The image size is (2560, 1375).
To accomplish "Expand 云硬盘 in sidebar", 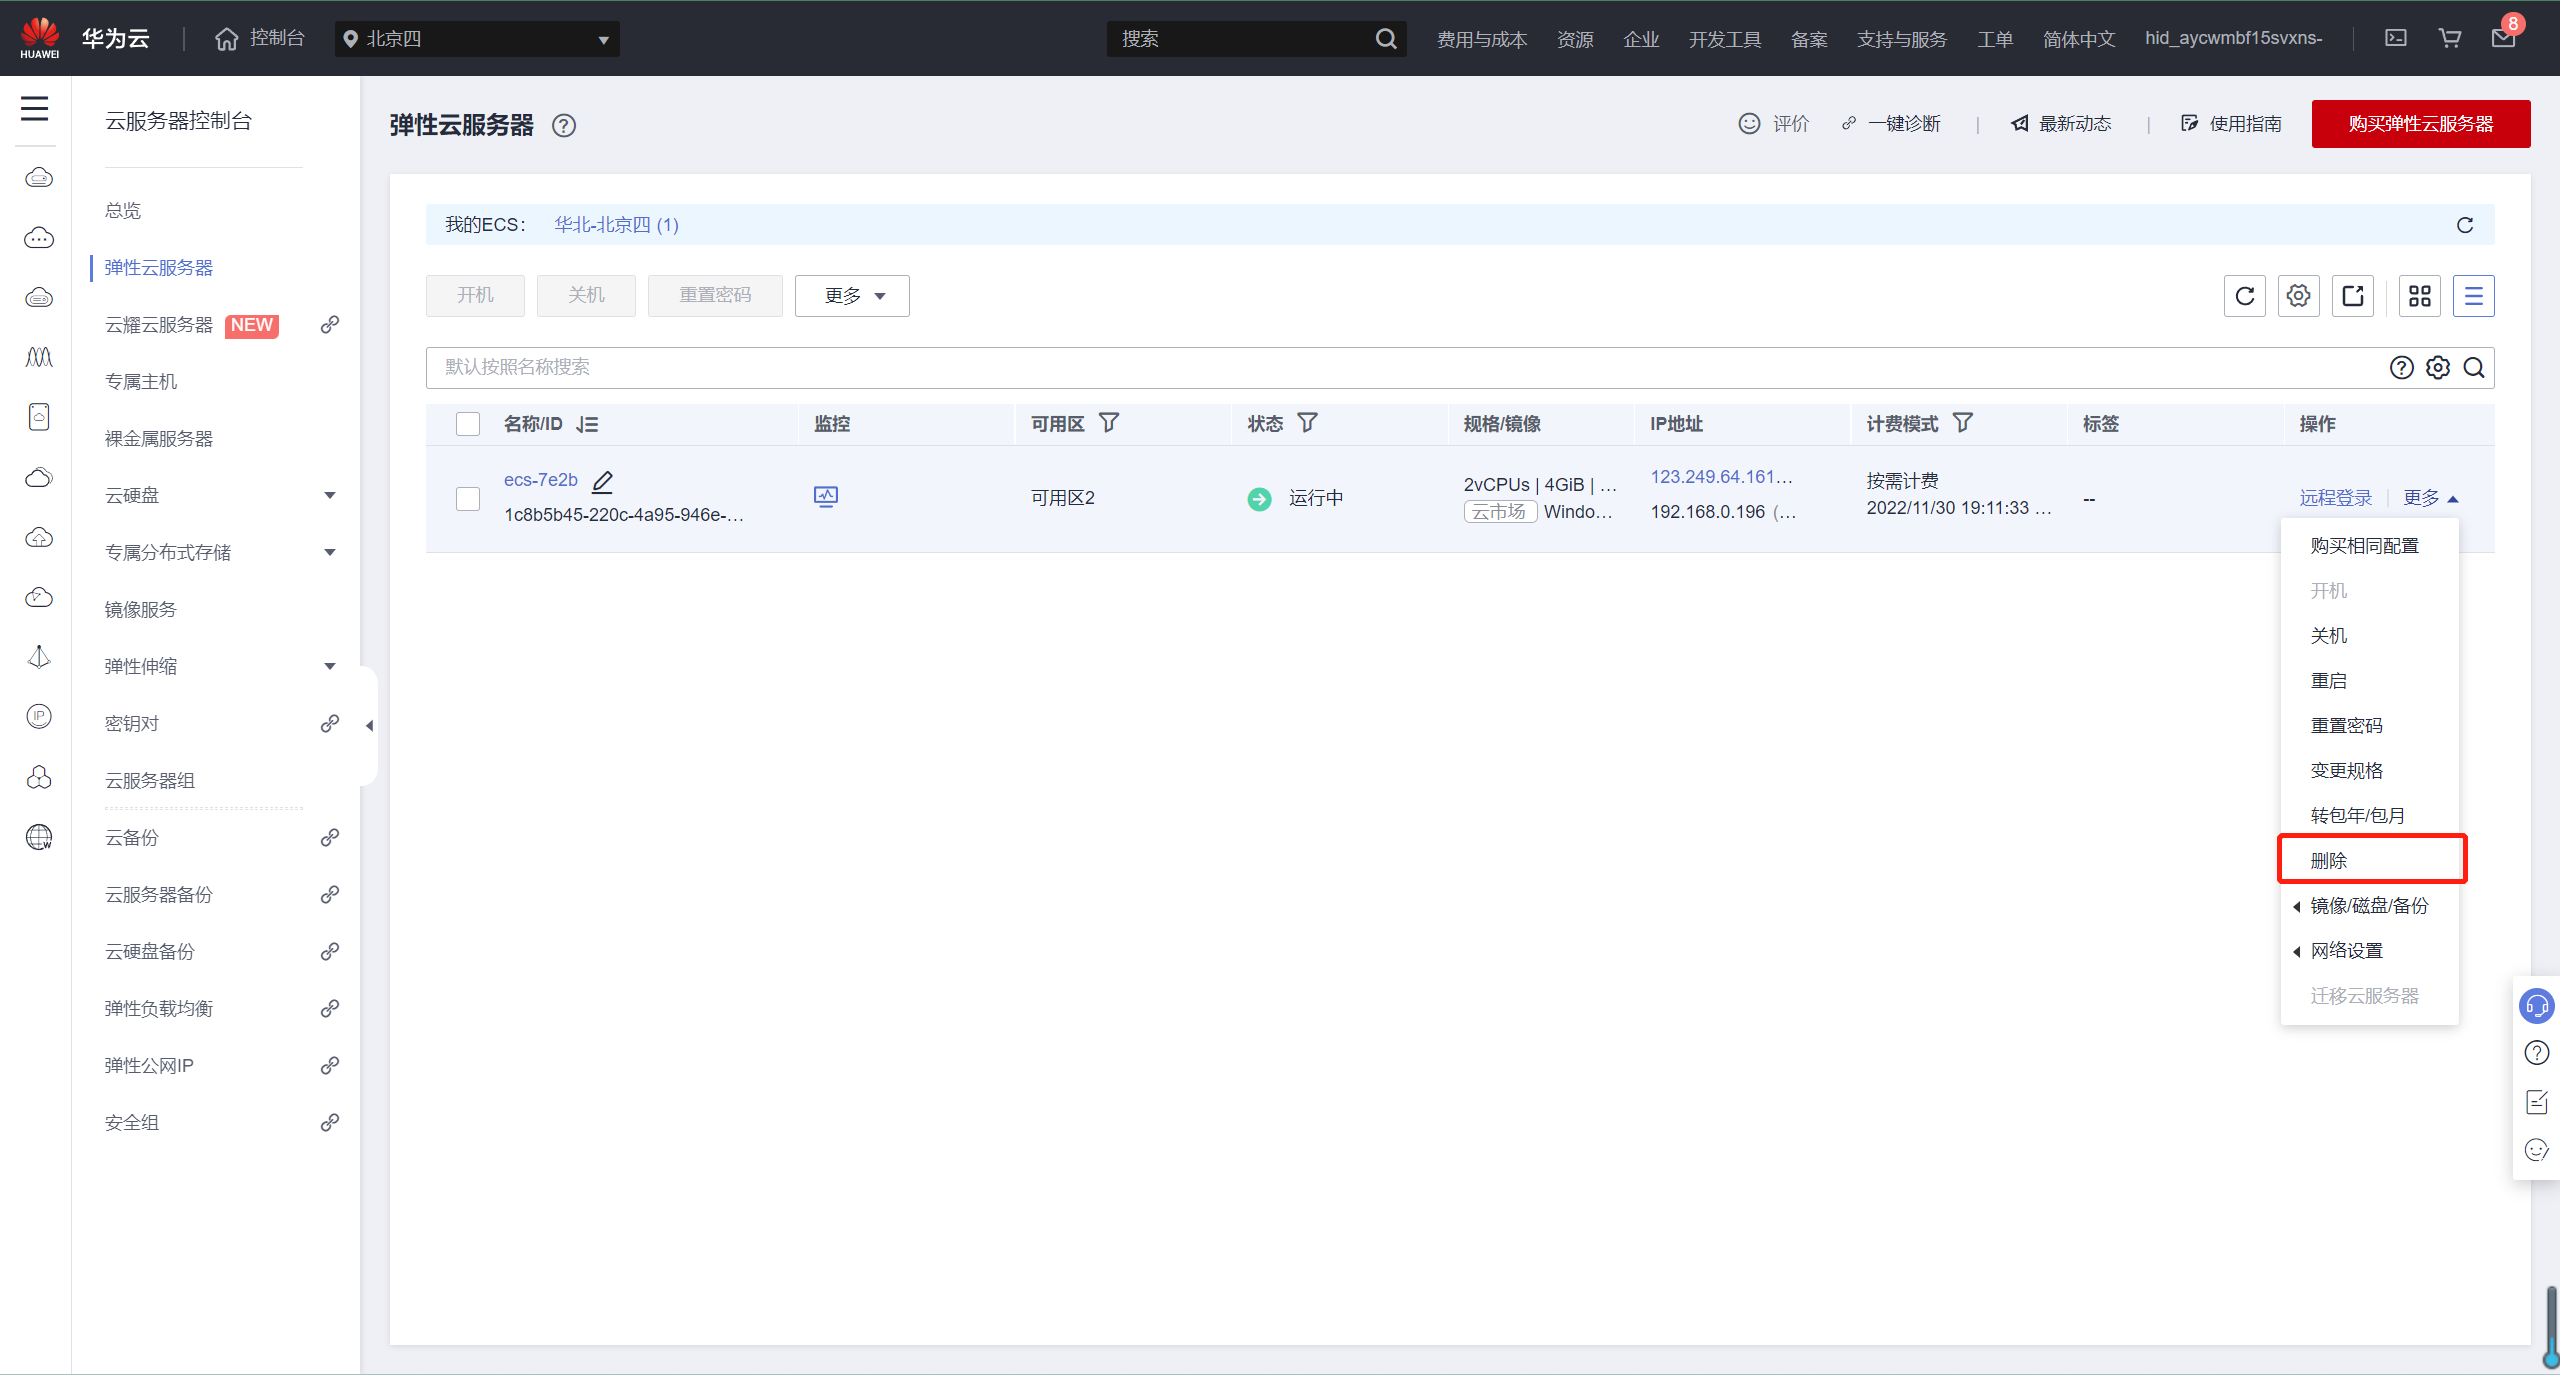I will [x=330, y=496].
